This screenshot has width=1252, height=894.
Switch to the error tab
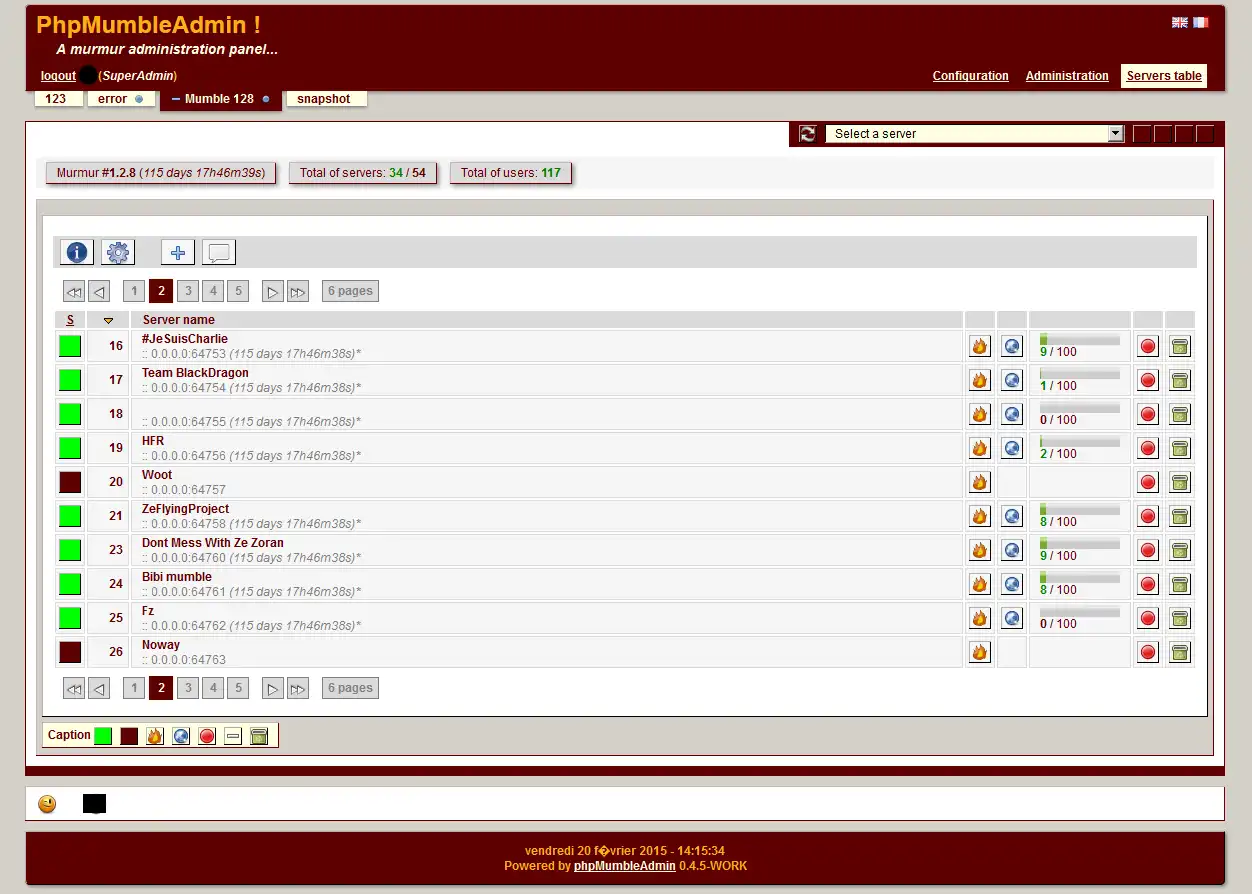click(120, 99)
